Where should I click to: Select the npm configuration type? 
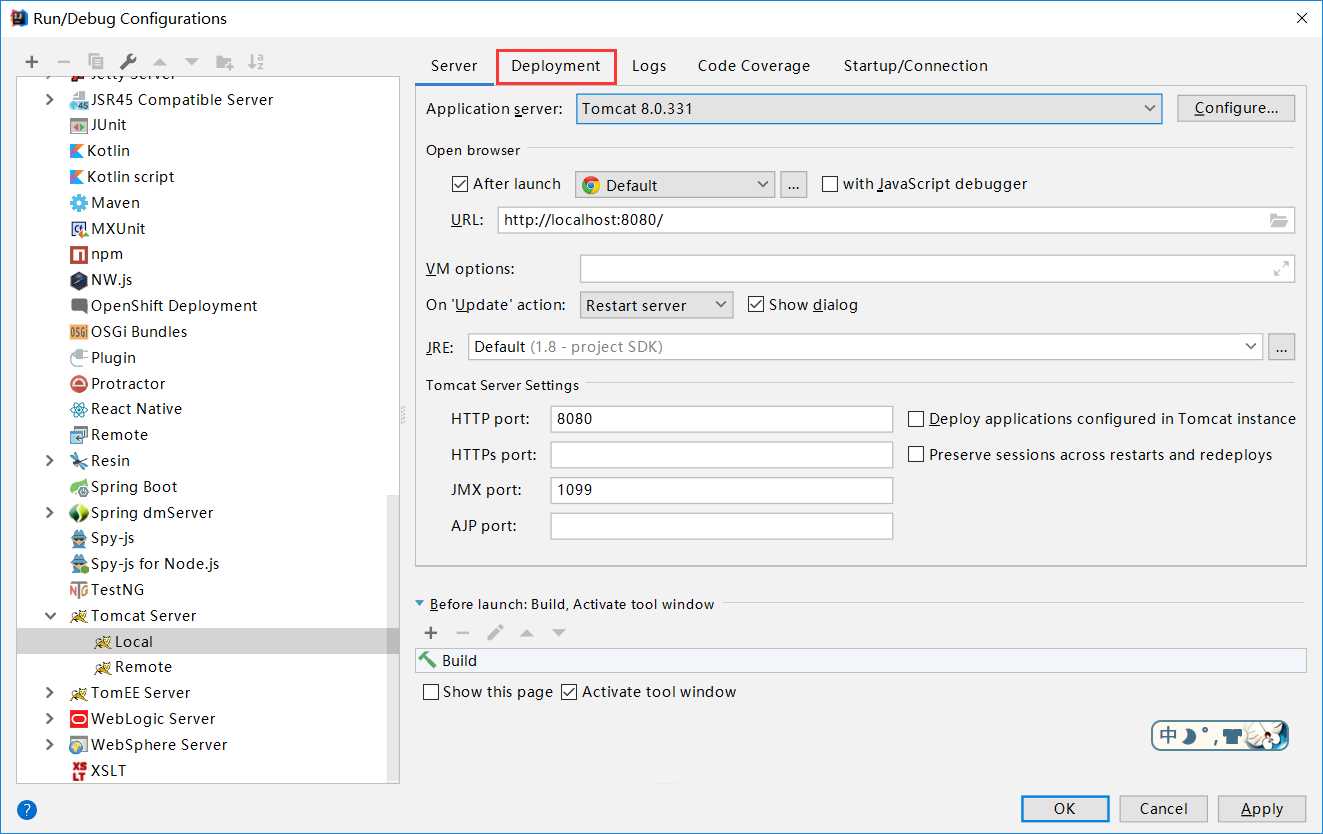[97, 254]
